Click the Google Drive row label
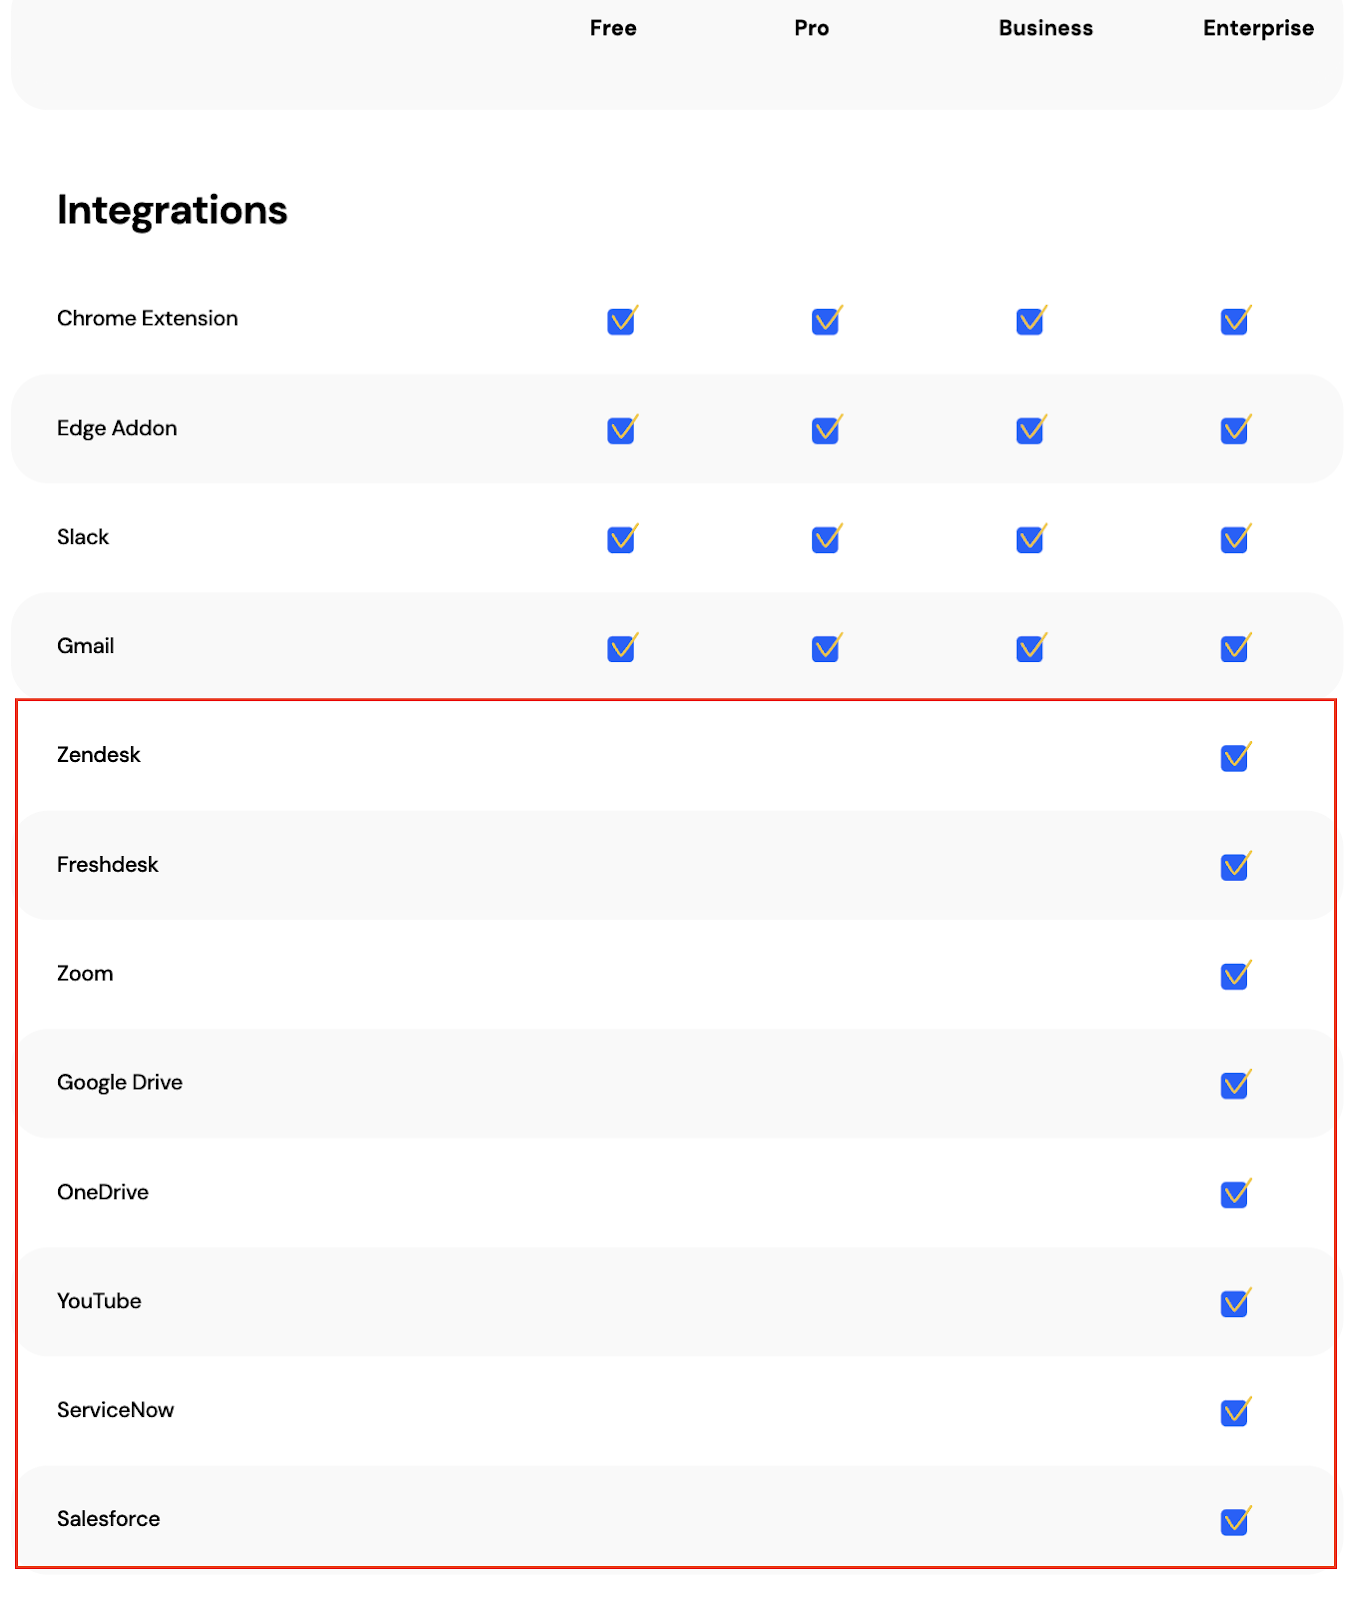The width and height of the screenshot is (1358, 1600). [x=119, y=1082]
